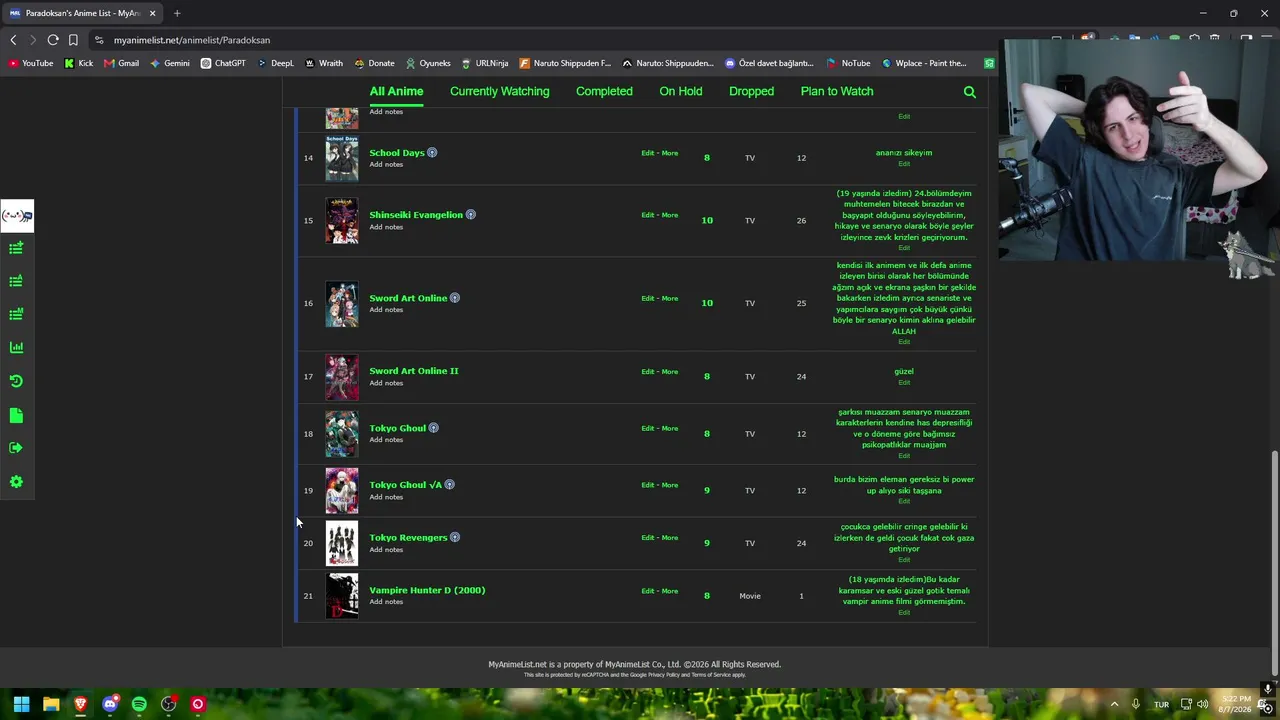Open the Shinseiki Evangelion title link
Screen dimensions: 1280x720
pyautogui.click(x=416, y=215)
